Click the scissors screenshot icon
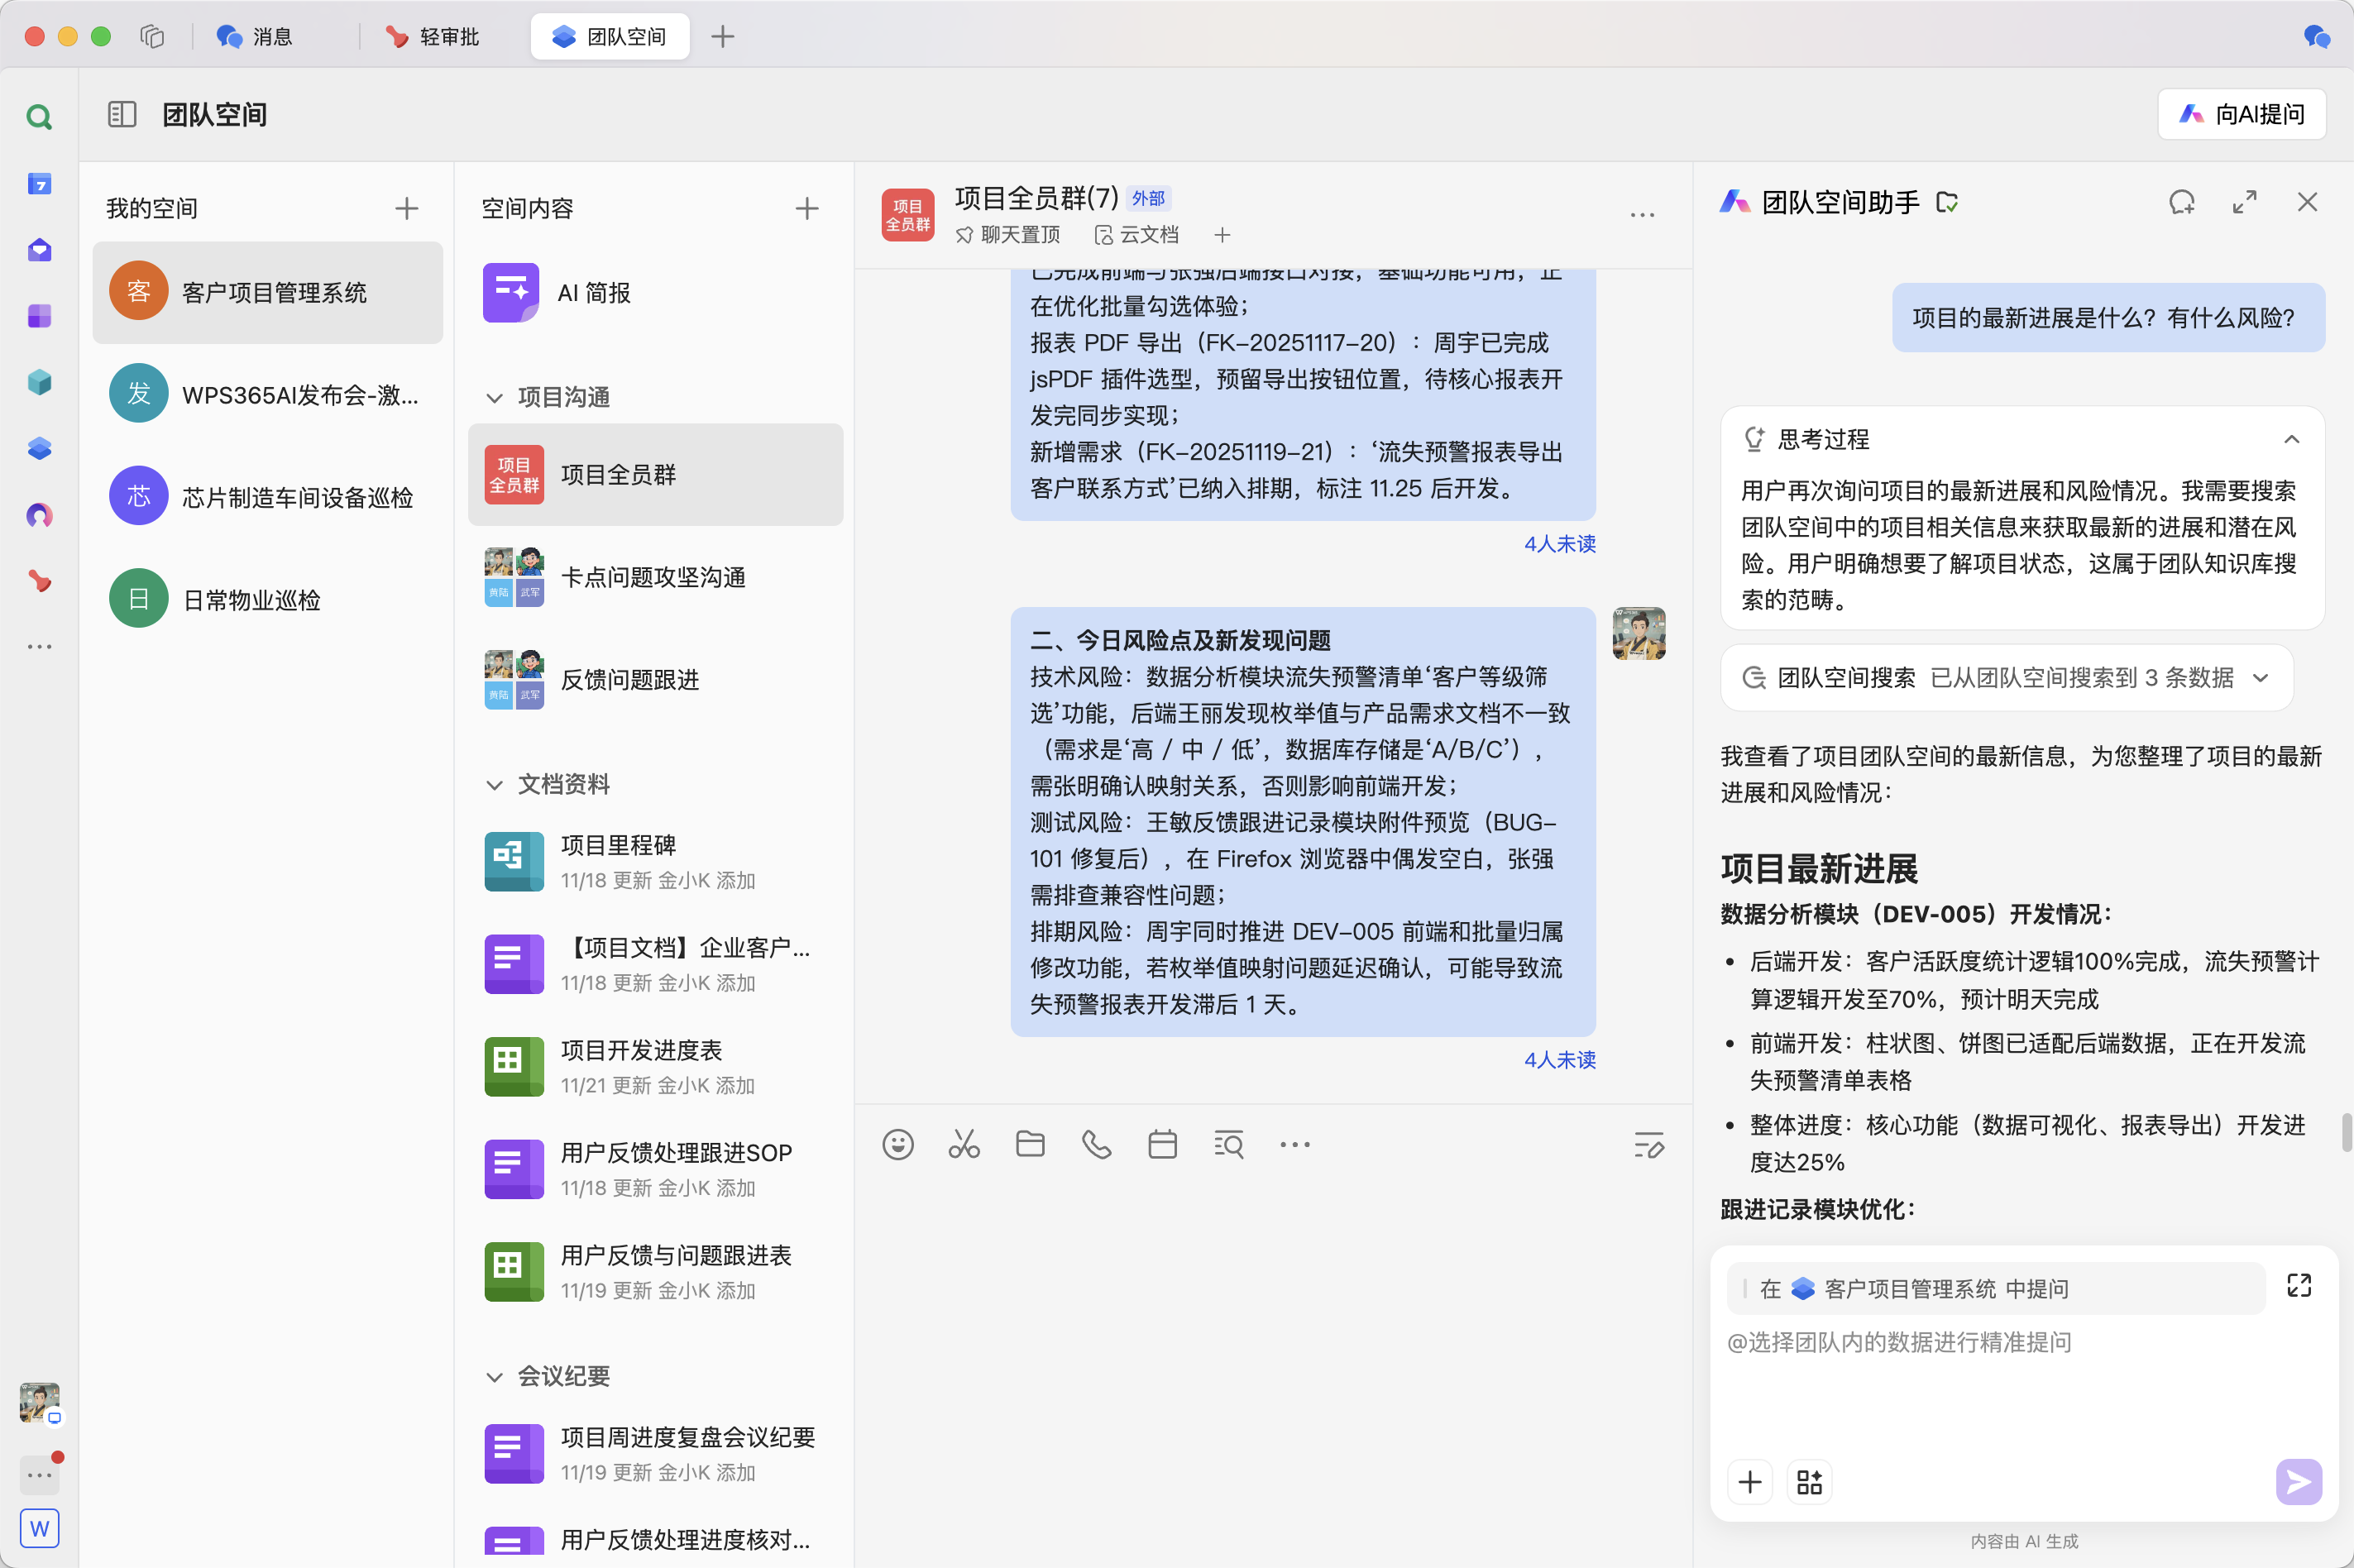 pos(963,1144)
